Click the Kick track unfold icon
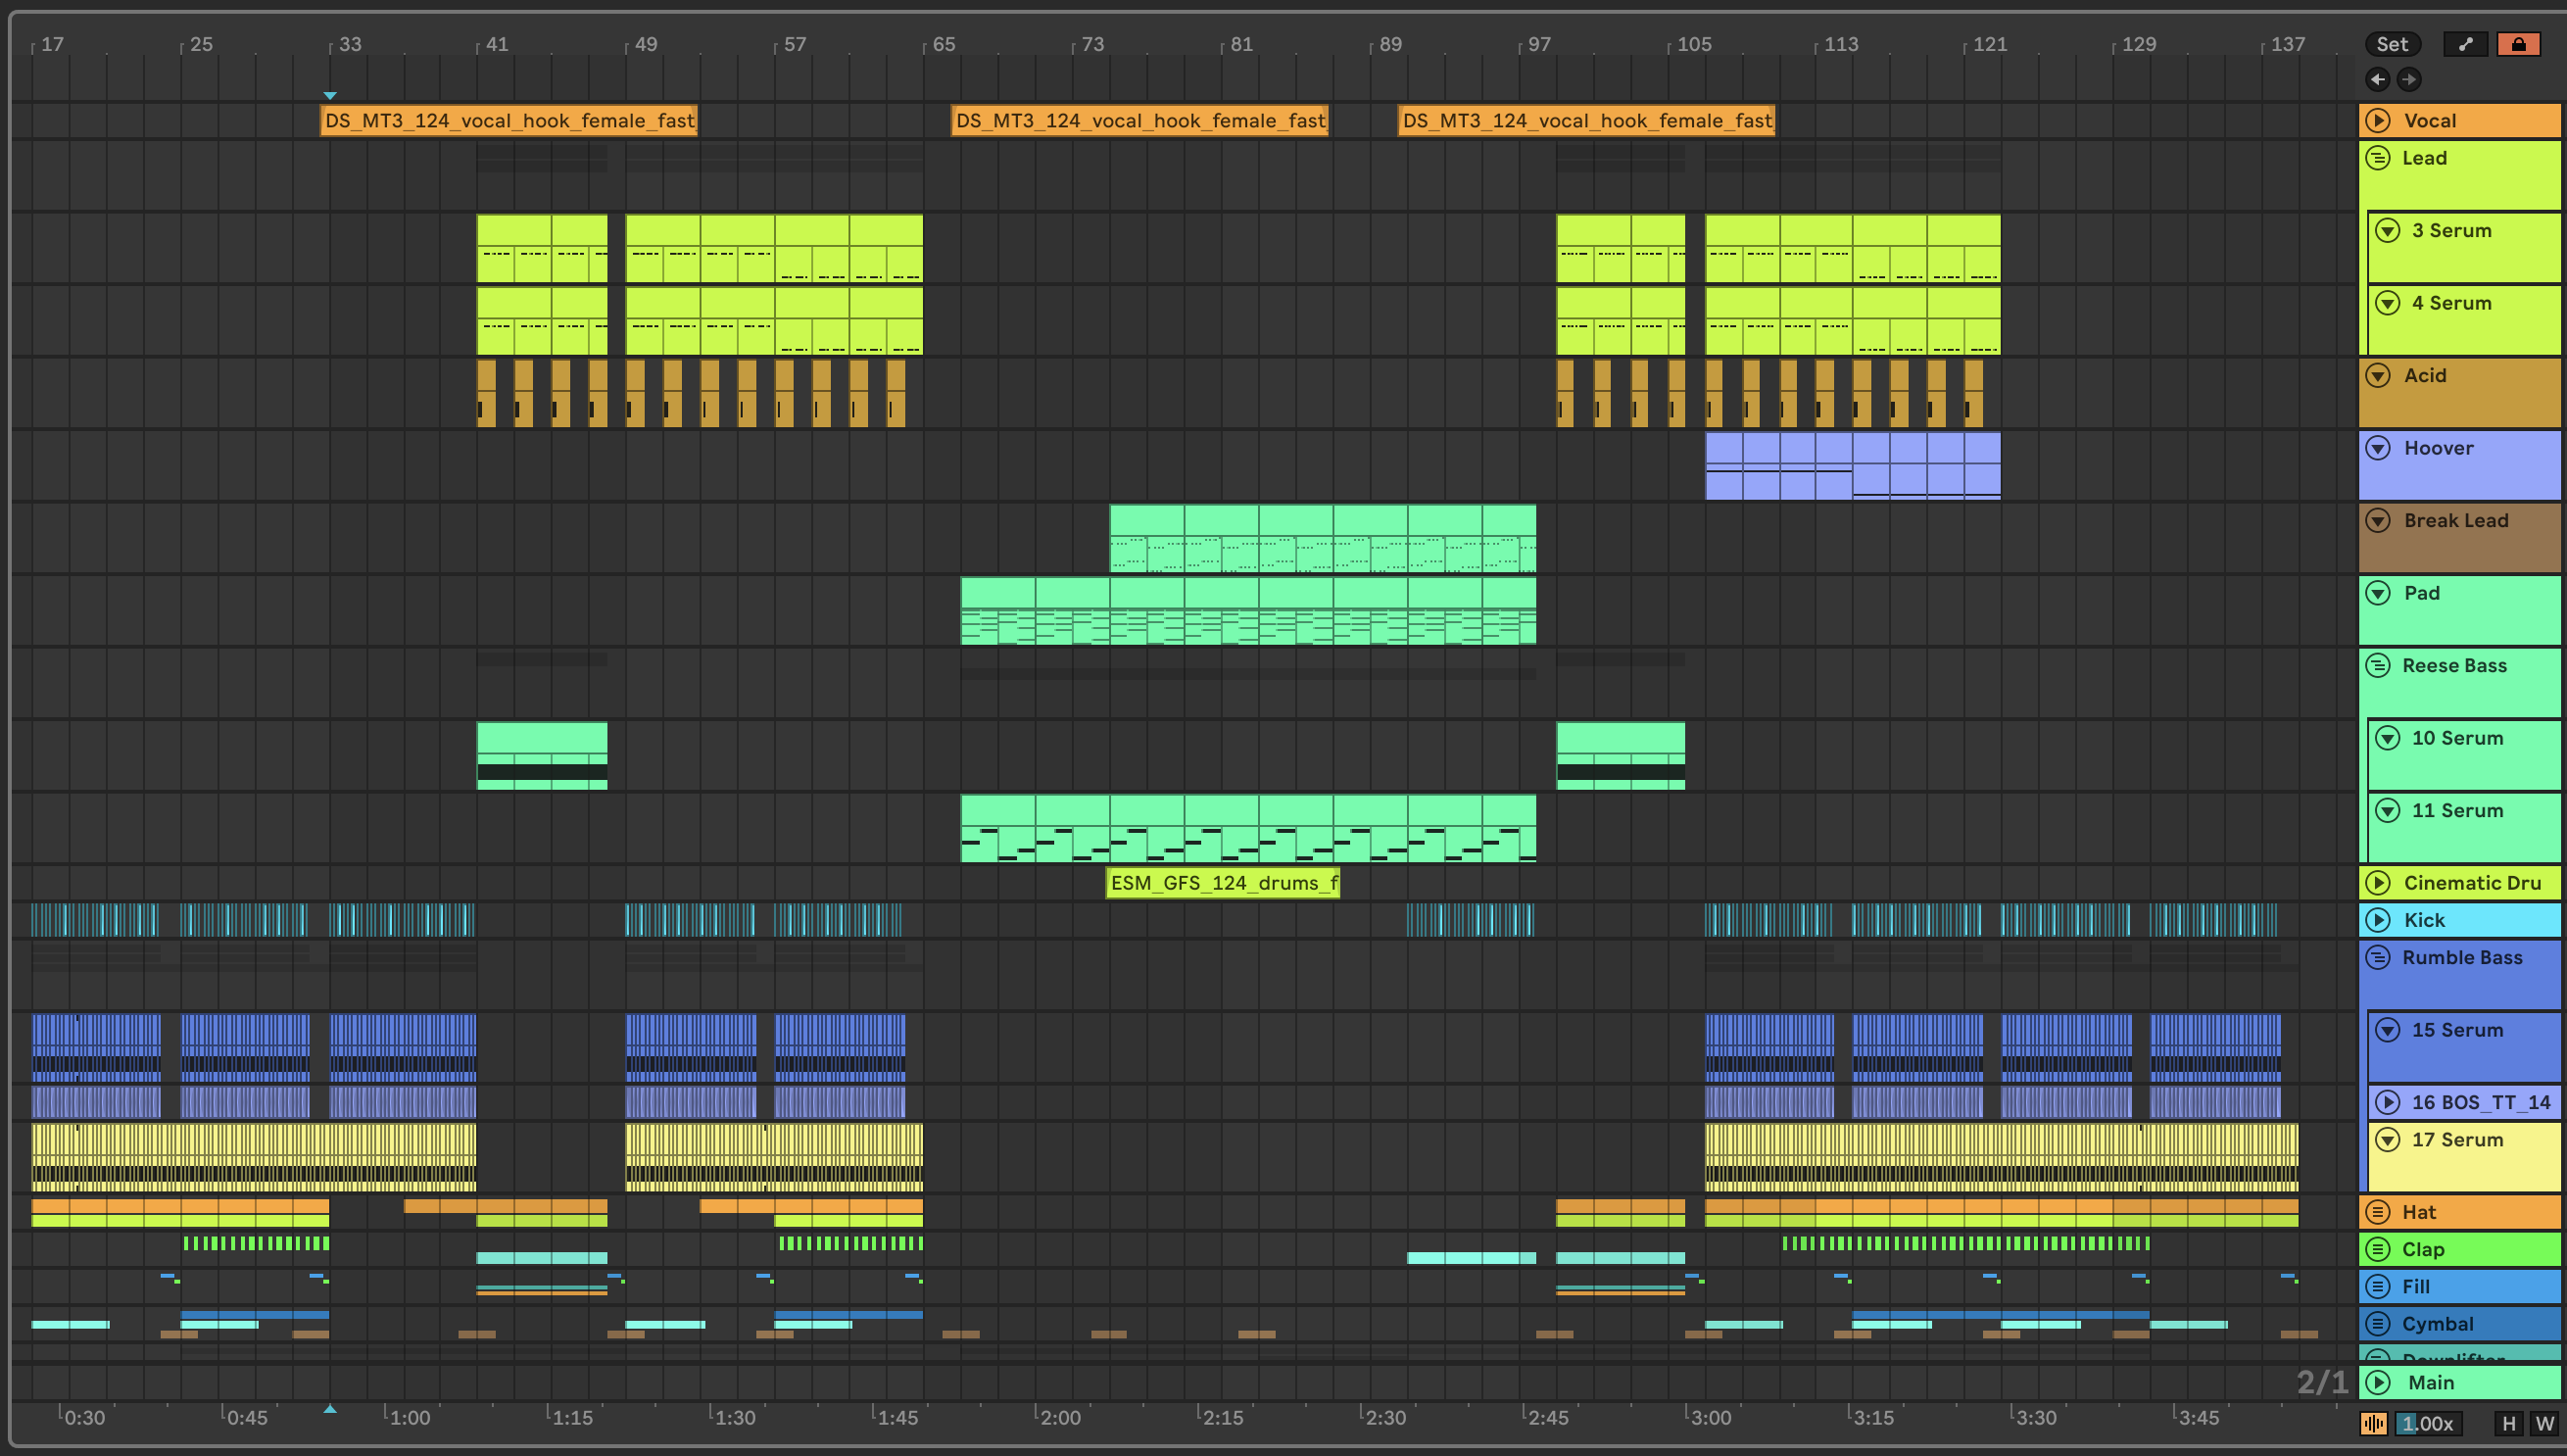 2378,920
